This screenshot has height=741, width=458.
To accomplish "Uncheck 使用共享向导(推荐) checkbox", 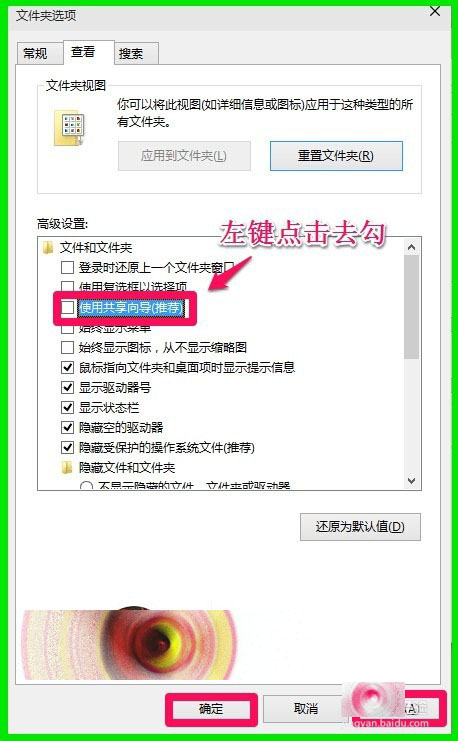I will point(68,308).
